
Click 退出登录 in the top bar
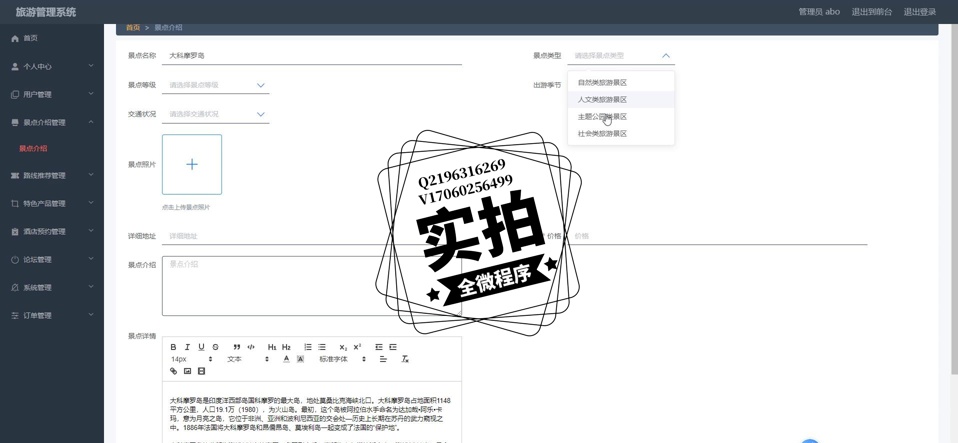(919, 12)
